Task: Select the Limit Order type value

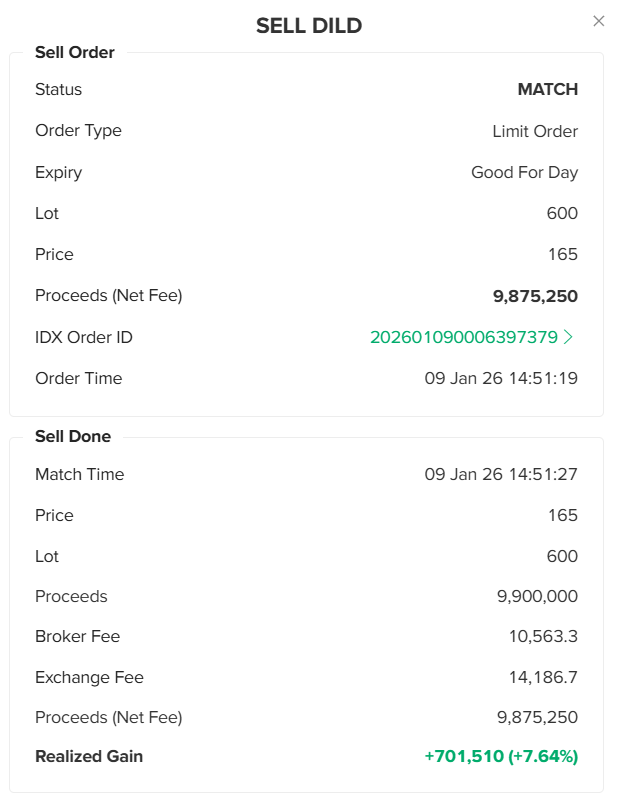Action: click(535, 132)
